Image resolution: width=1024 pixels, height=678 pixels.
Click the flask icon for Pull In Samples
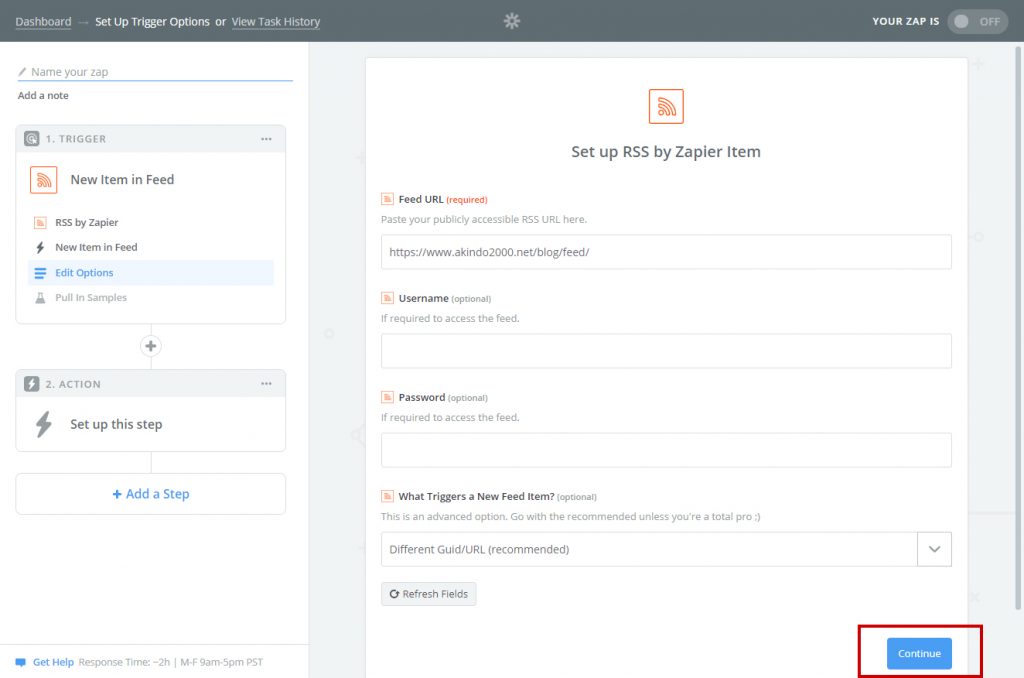(40, 298)
